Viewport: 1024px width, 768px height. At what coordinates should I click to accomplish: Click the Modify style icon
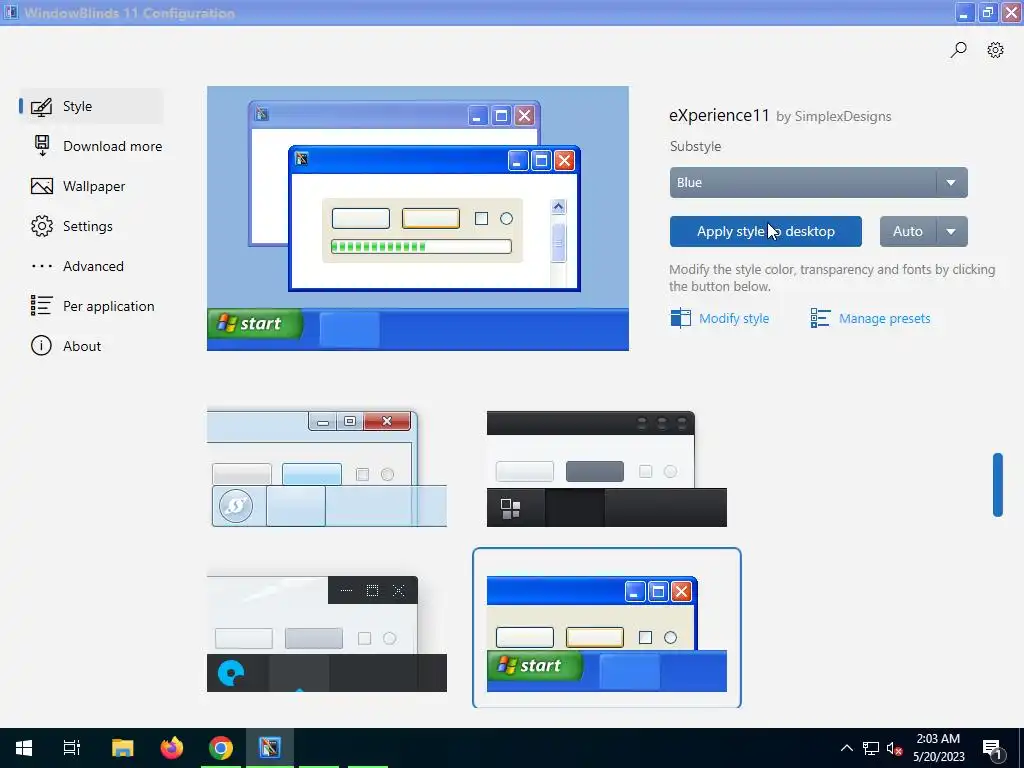tap(680, 318)
